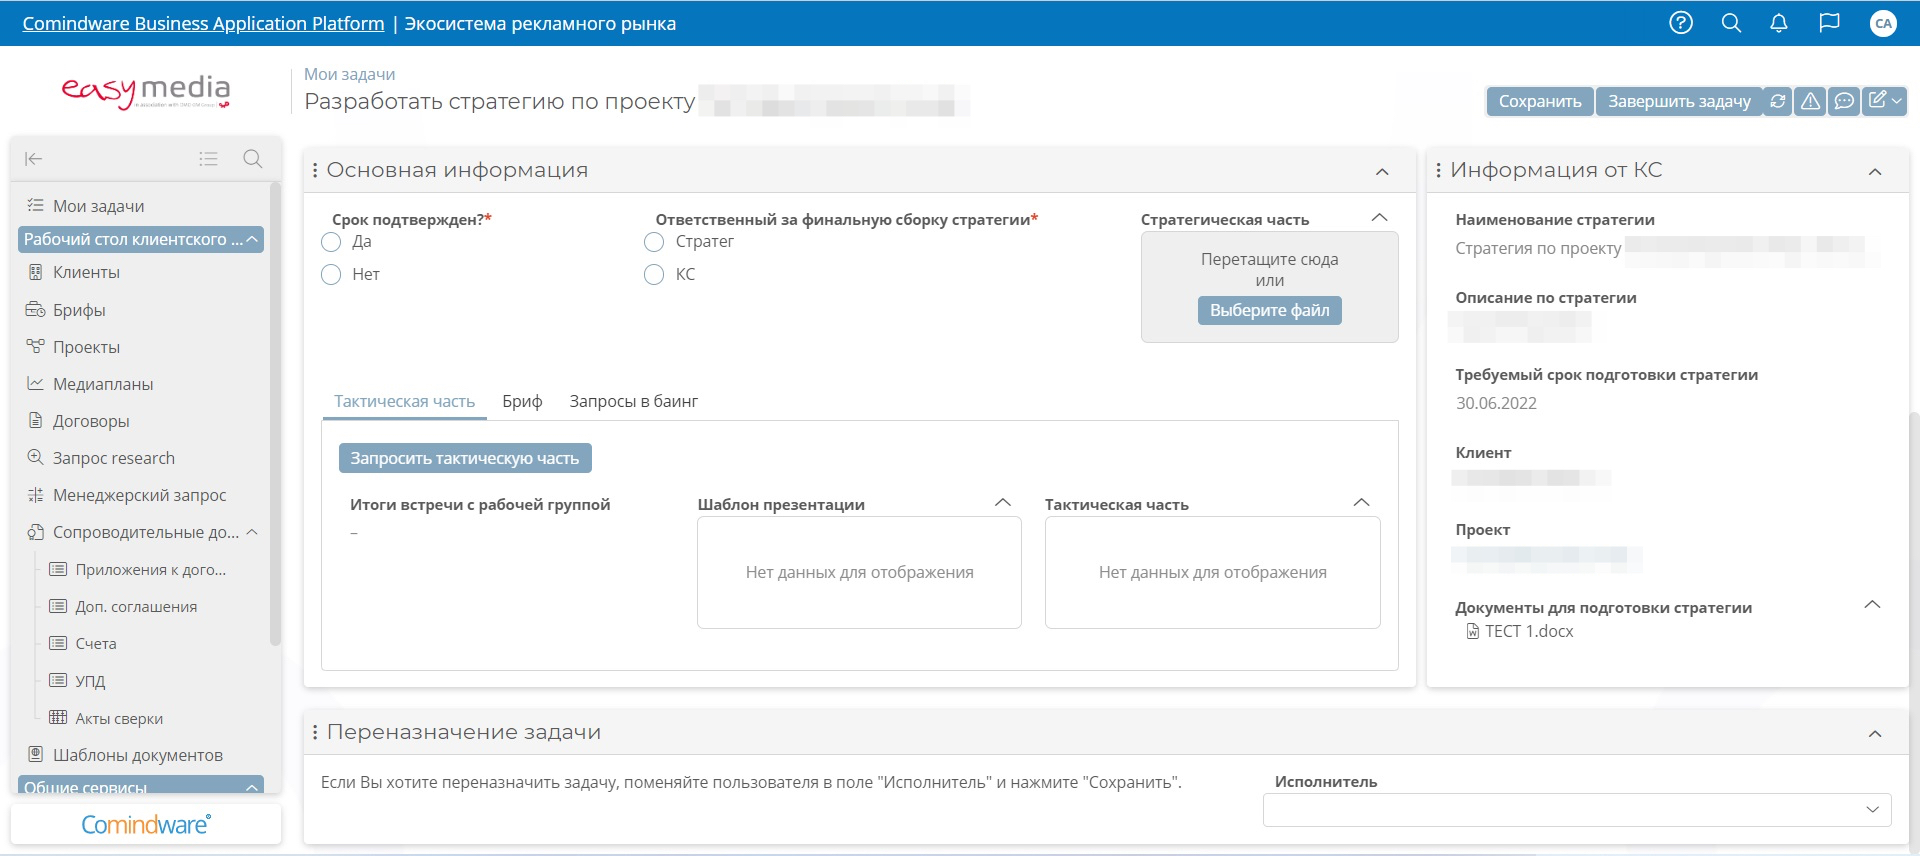
Task: Collapse the sidebar with arrow icon
Action: (33, 159)
